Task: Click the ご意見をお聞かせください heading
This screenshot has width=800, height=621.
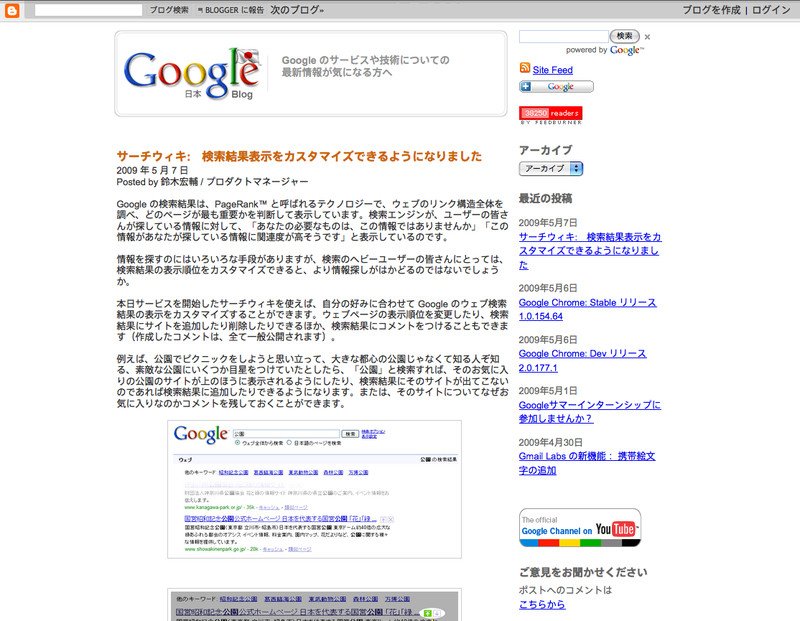Action: (583, 573)
